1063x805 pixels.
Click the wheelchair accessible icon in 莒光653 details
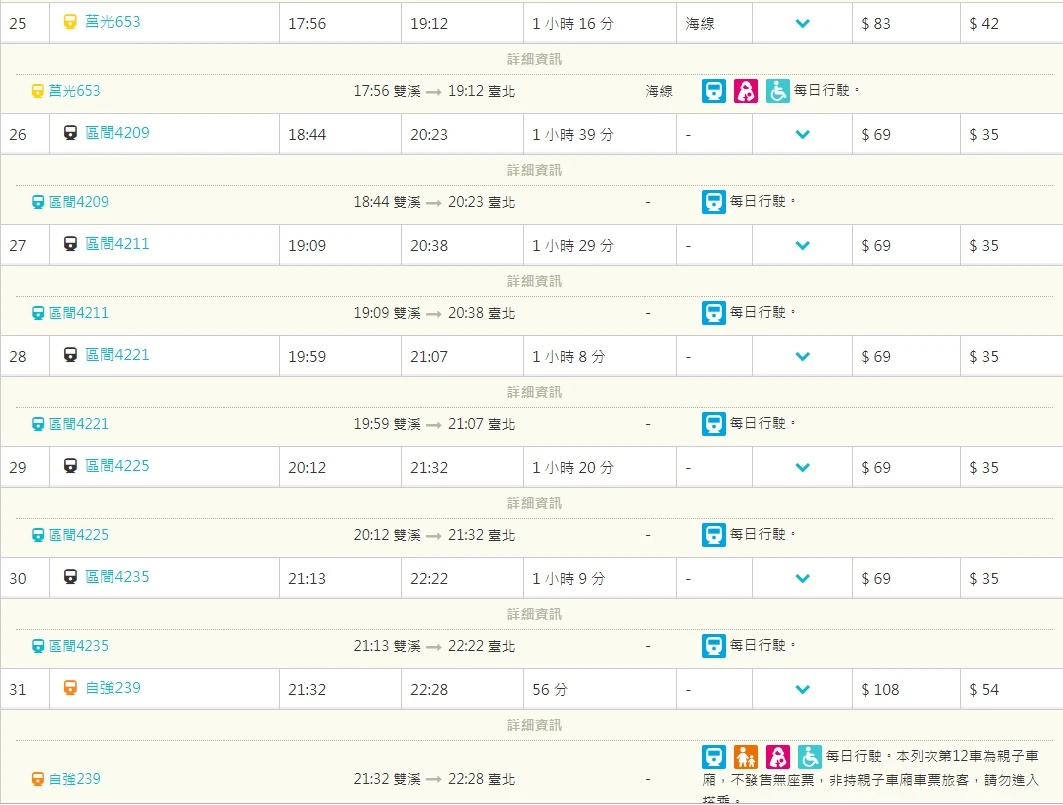tap(778, 91)
